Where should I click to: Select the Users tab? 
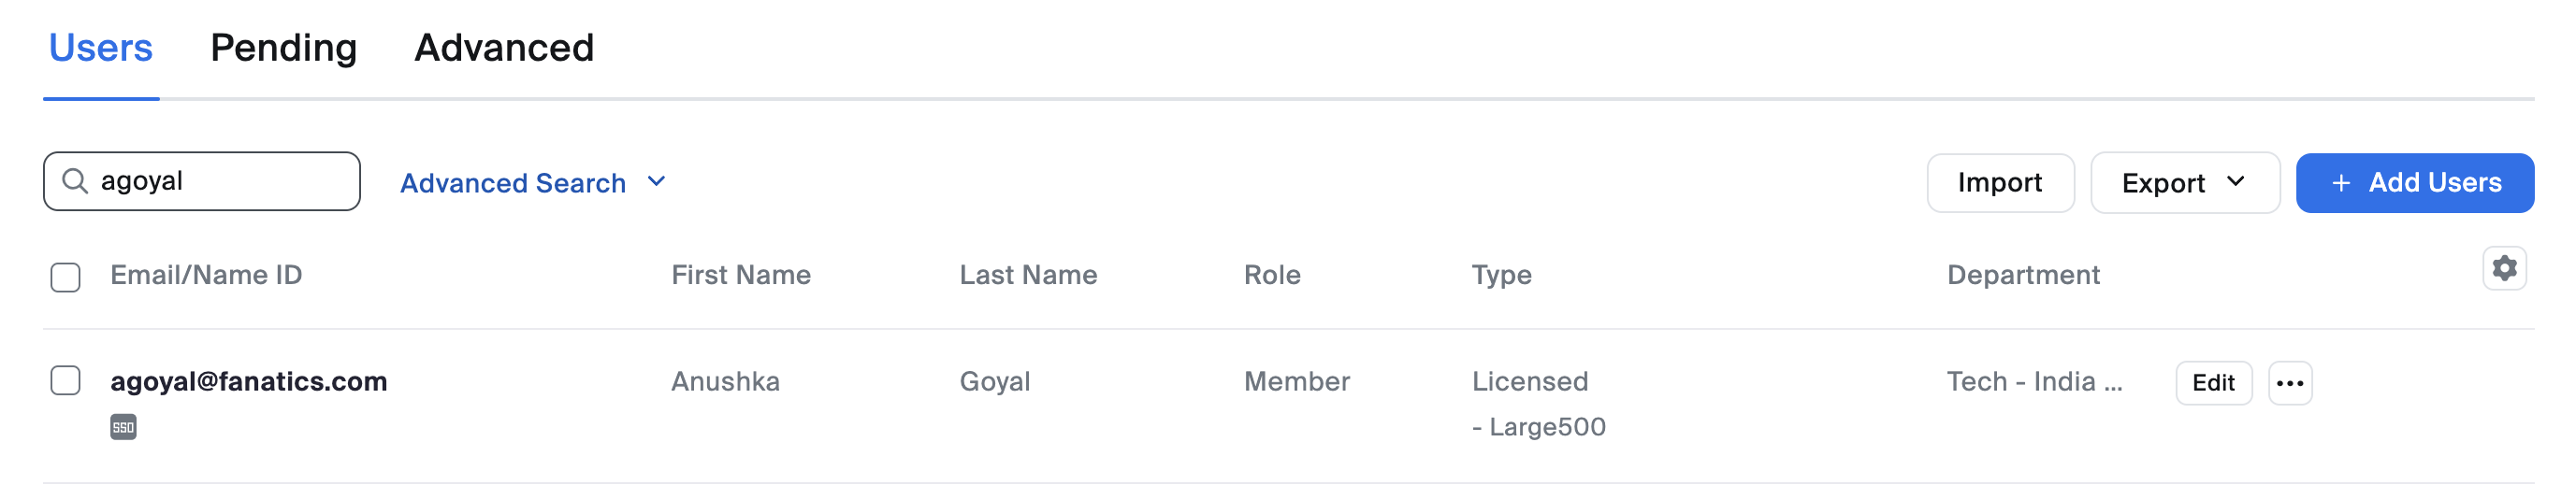[x=101, y=48]
